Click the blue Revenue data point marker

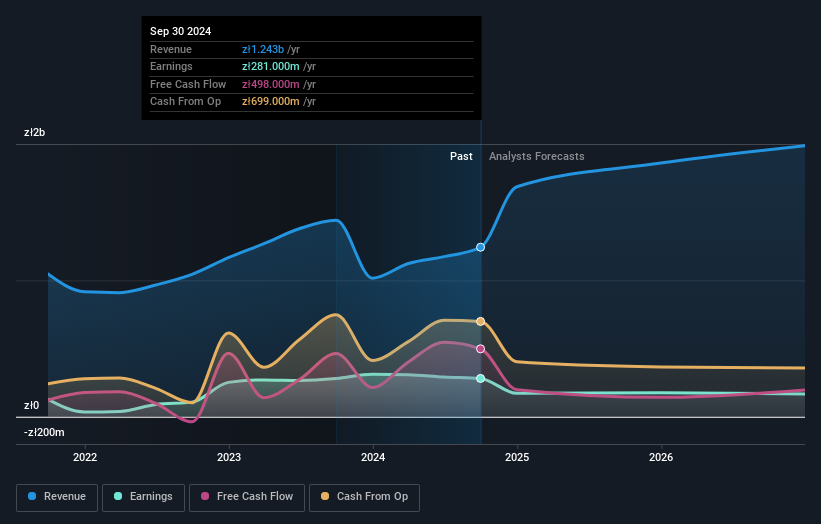click(480, 247)
